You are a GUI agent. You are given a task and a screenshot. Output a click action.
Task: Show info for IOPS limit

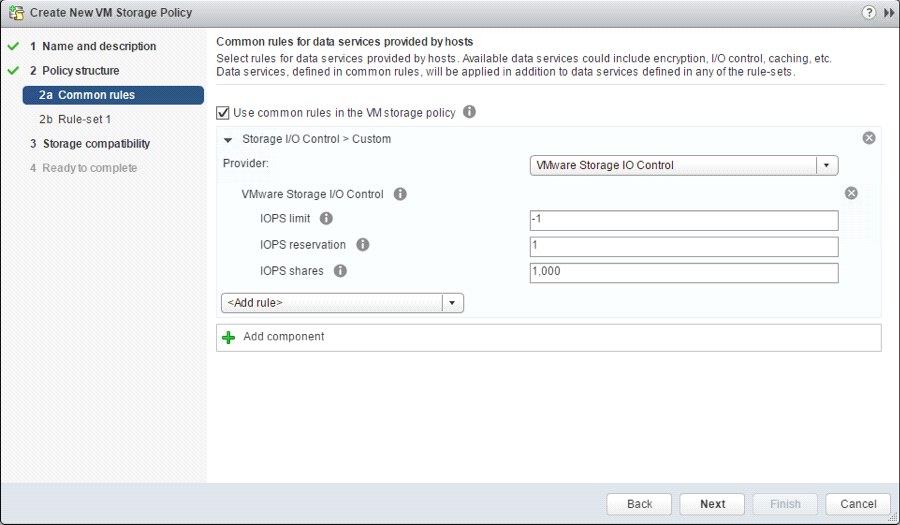(x=326, y=219)
